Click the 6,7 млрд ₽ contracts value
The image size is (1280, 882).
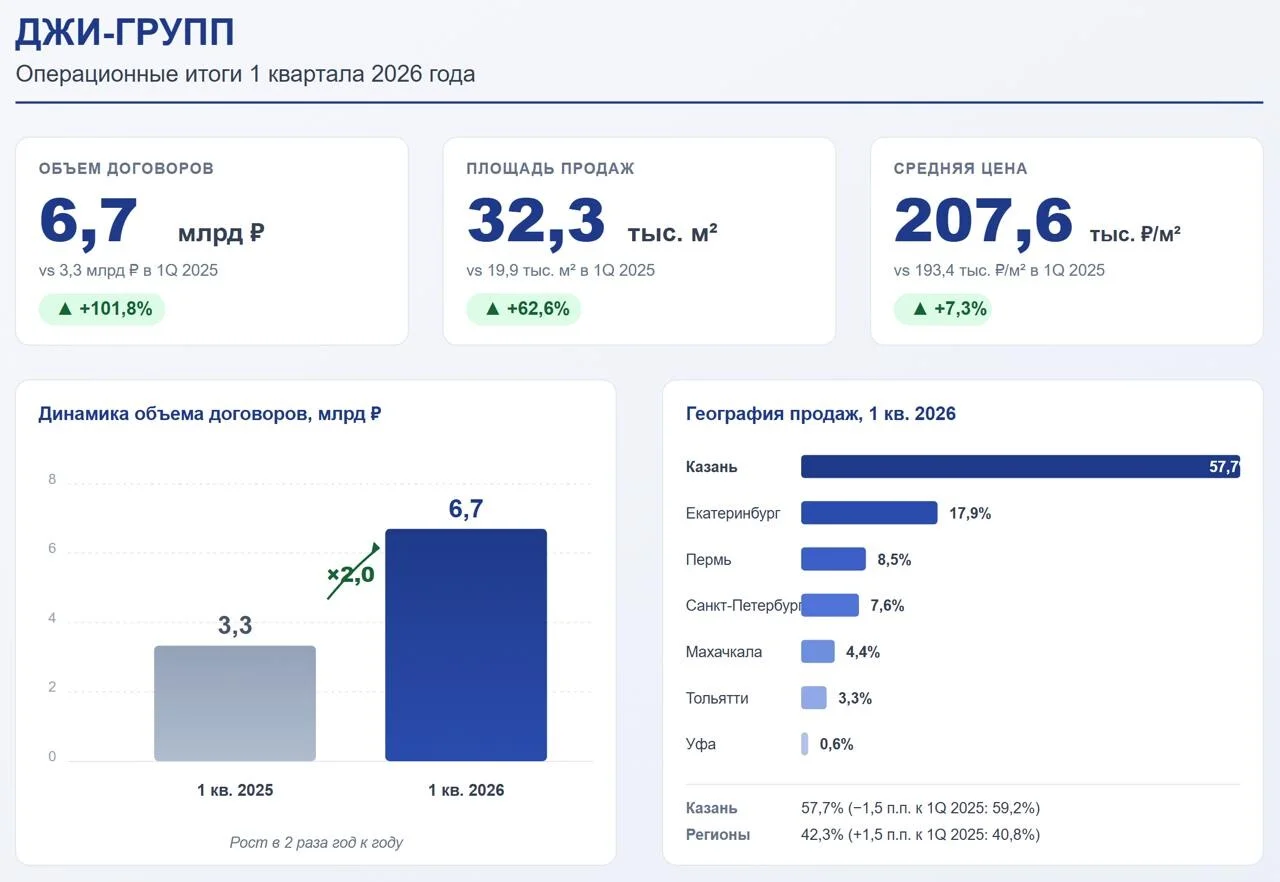(x=152, y=222)
